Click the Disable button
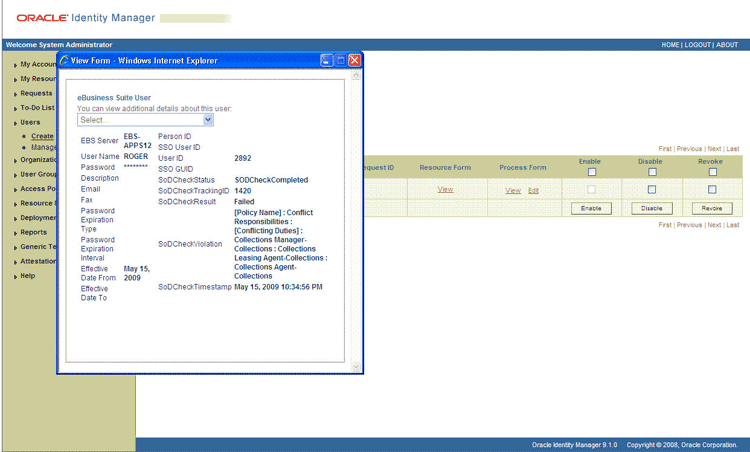Viewport: 750px width, 452px height. 651,208
